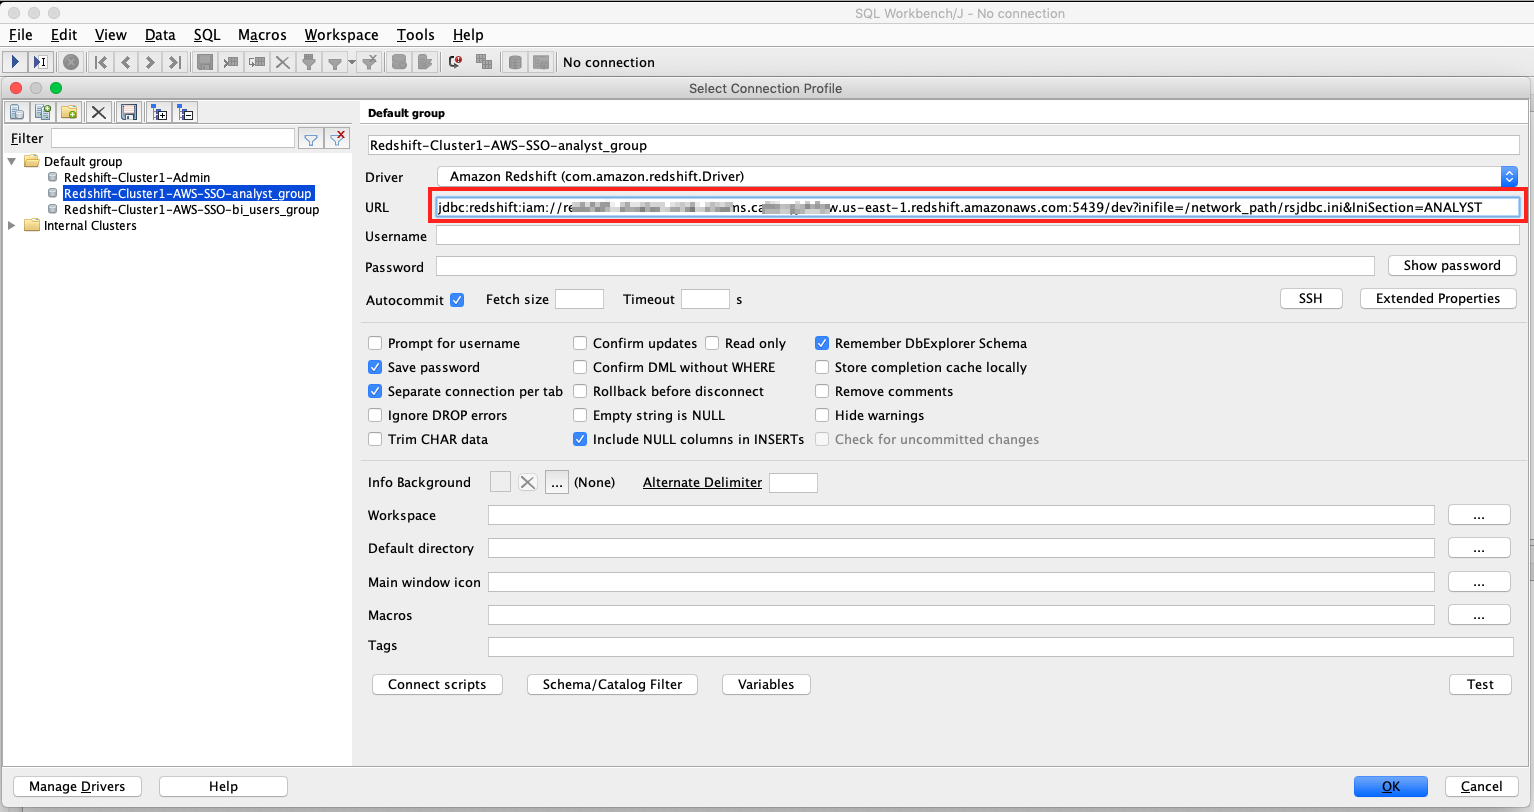This screenshot has height=812, width=1534.
Task: Open the Macros menu
Action: pyautogui.click(x=262, y=35)
